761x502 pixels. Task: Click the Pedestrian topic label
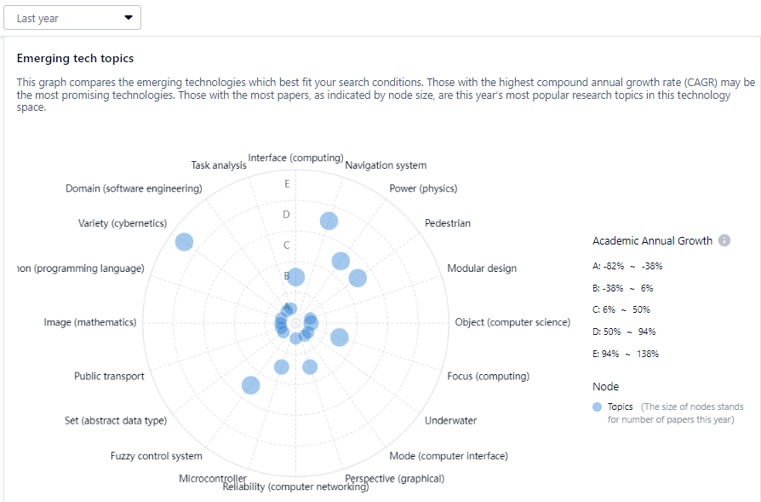[447, 223]
